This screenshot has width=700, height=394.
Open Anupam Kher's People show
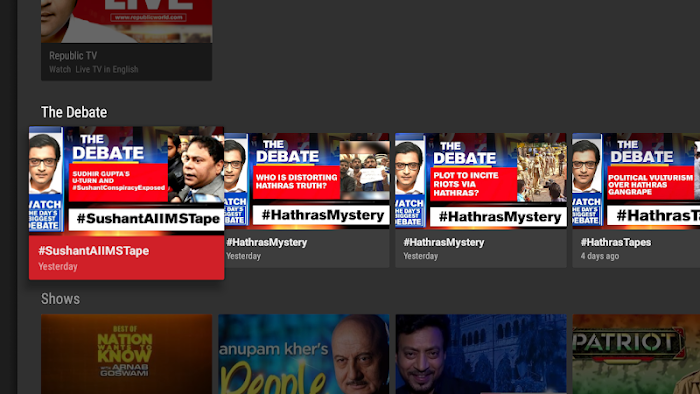click(x=304, y=354)
